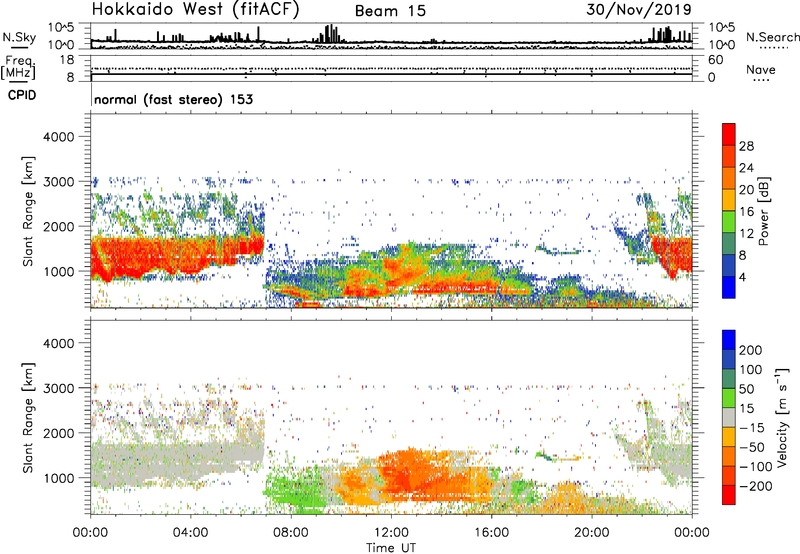Click "Velocity [m s-1]" colorbar title
The width and height of the screenshot is (800, 554).
pyautogui.click(x=781, y=417)
